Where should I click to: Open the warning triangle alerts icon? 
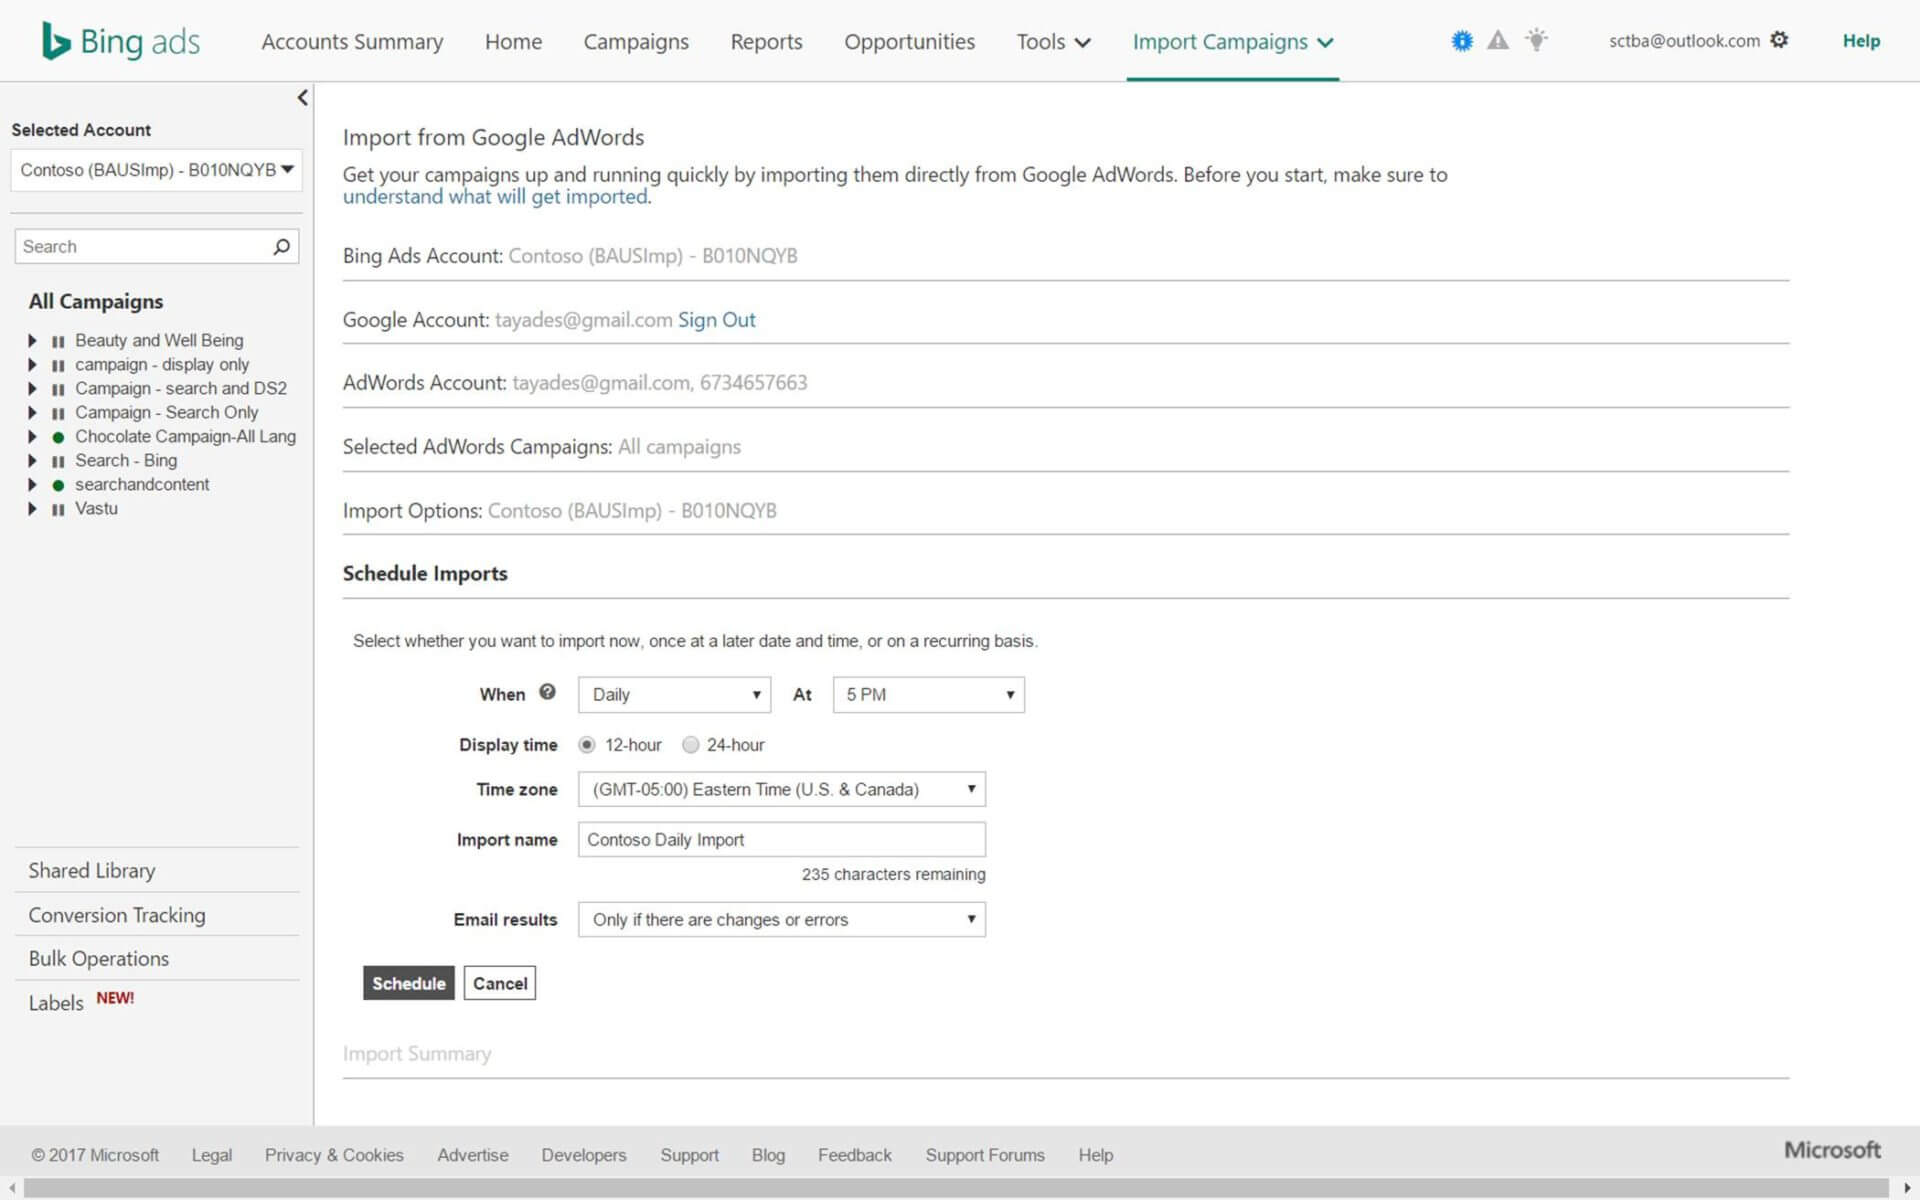point(1498,40)
